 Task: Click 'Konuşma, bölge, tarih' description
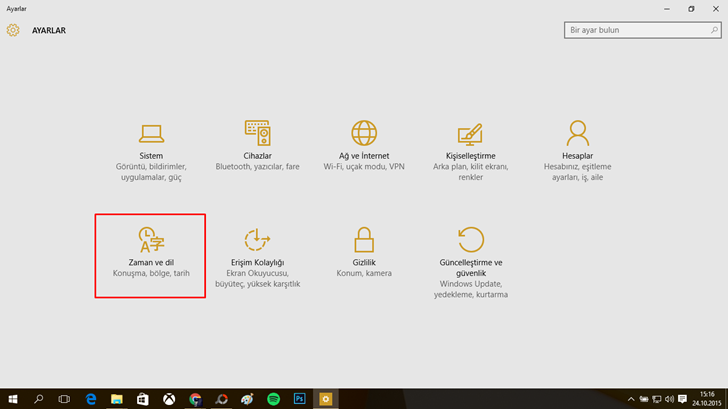(x=151, y=273)
